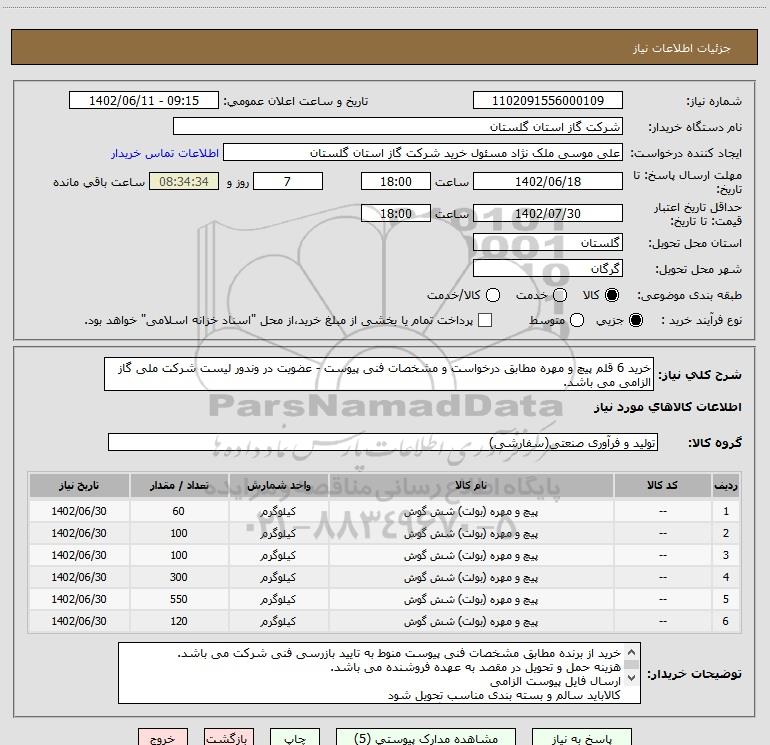This screenshot has height=745, width=770.
Task: Select the جزیی purchase type radio
Action: (635, 320)
